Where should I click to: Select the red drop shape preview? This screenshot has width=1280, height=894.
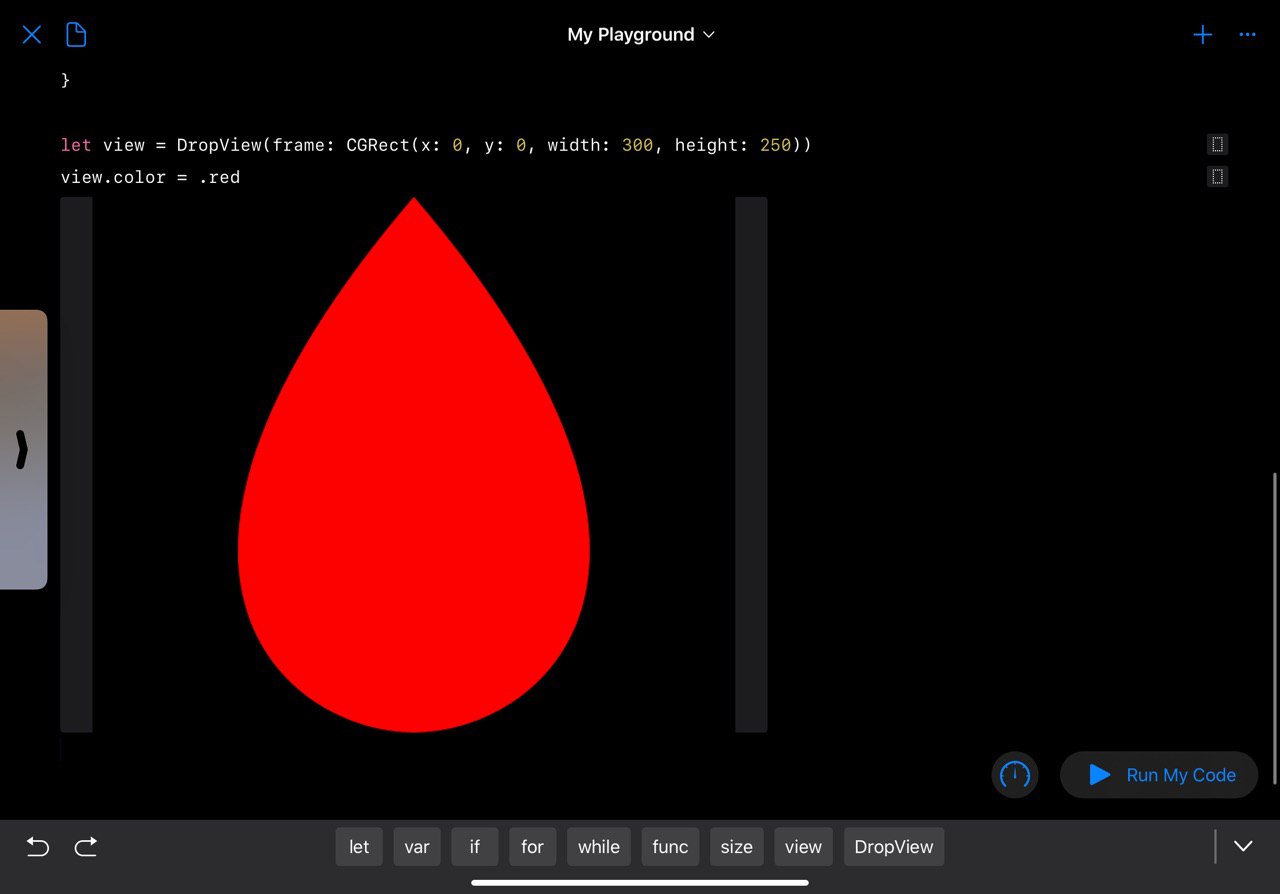coord(414,465)
